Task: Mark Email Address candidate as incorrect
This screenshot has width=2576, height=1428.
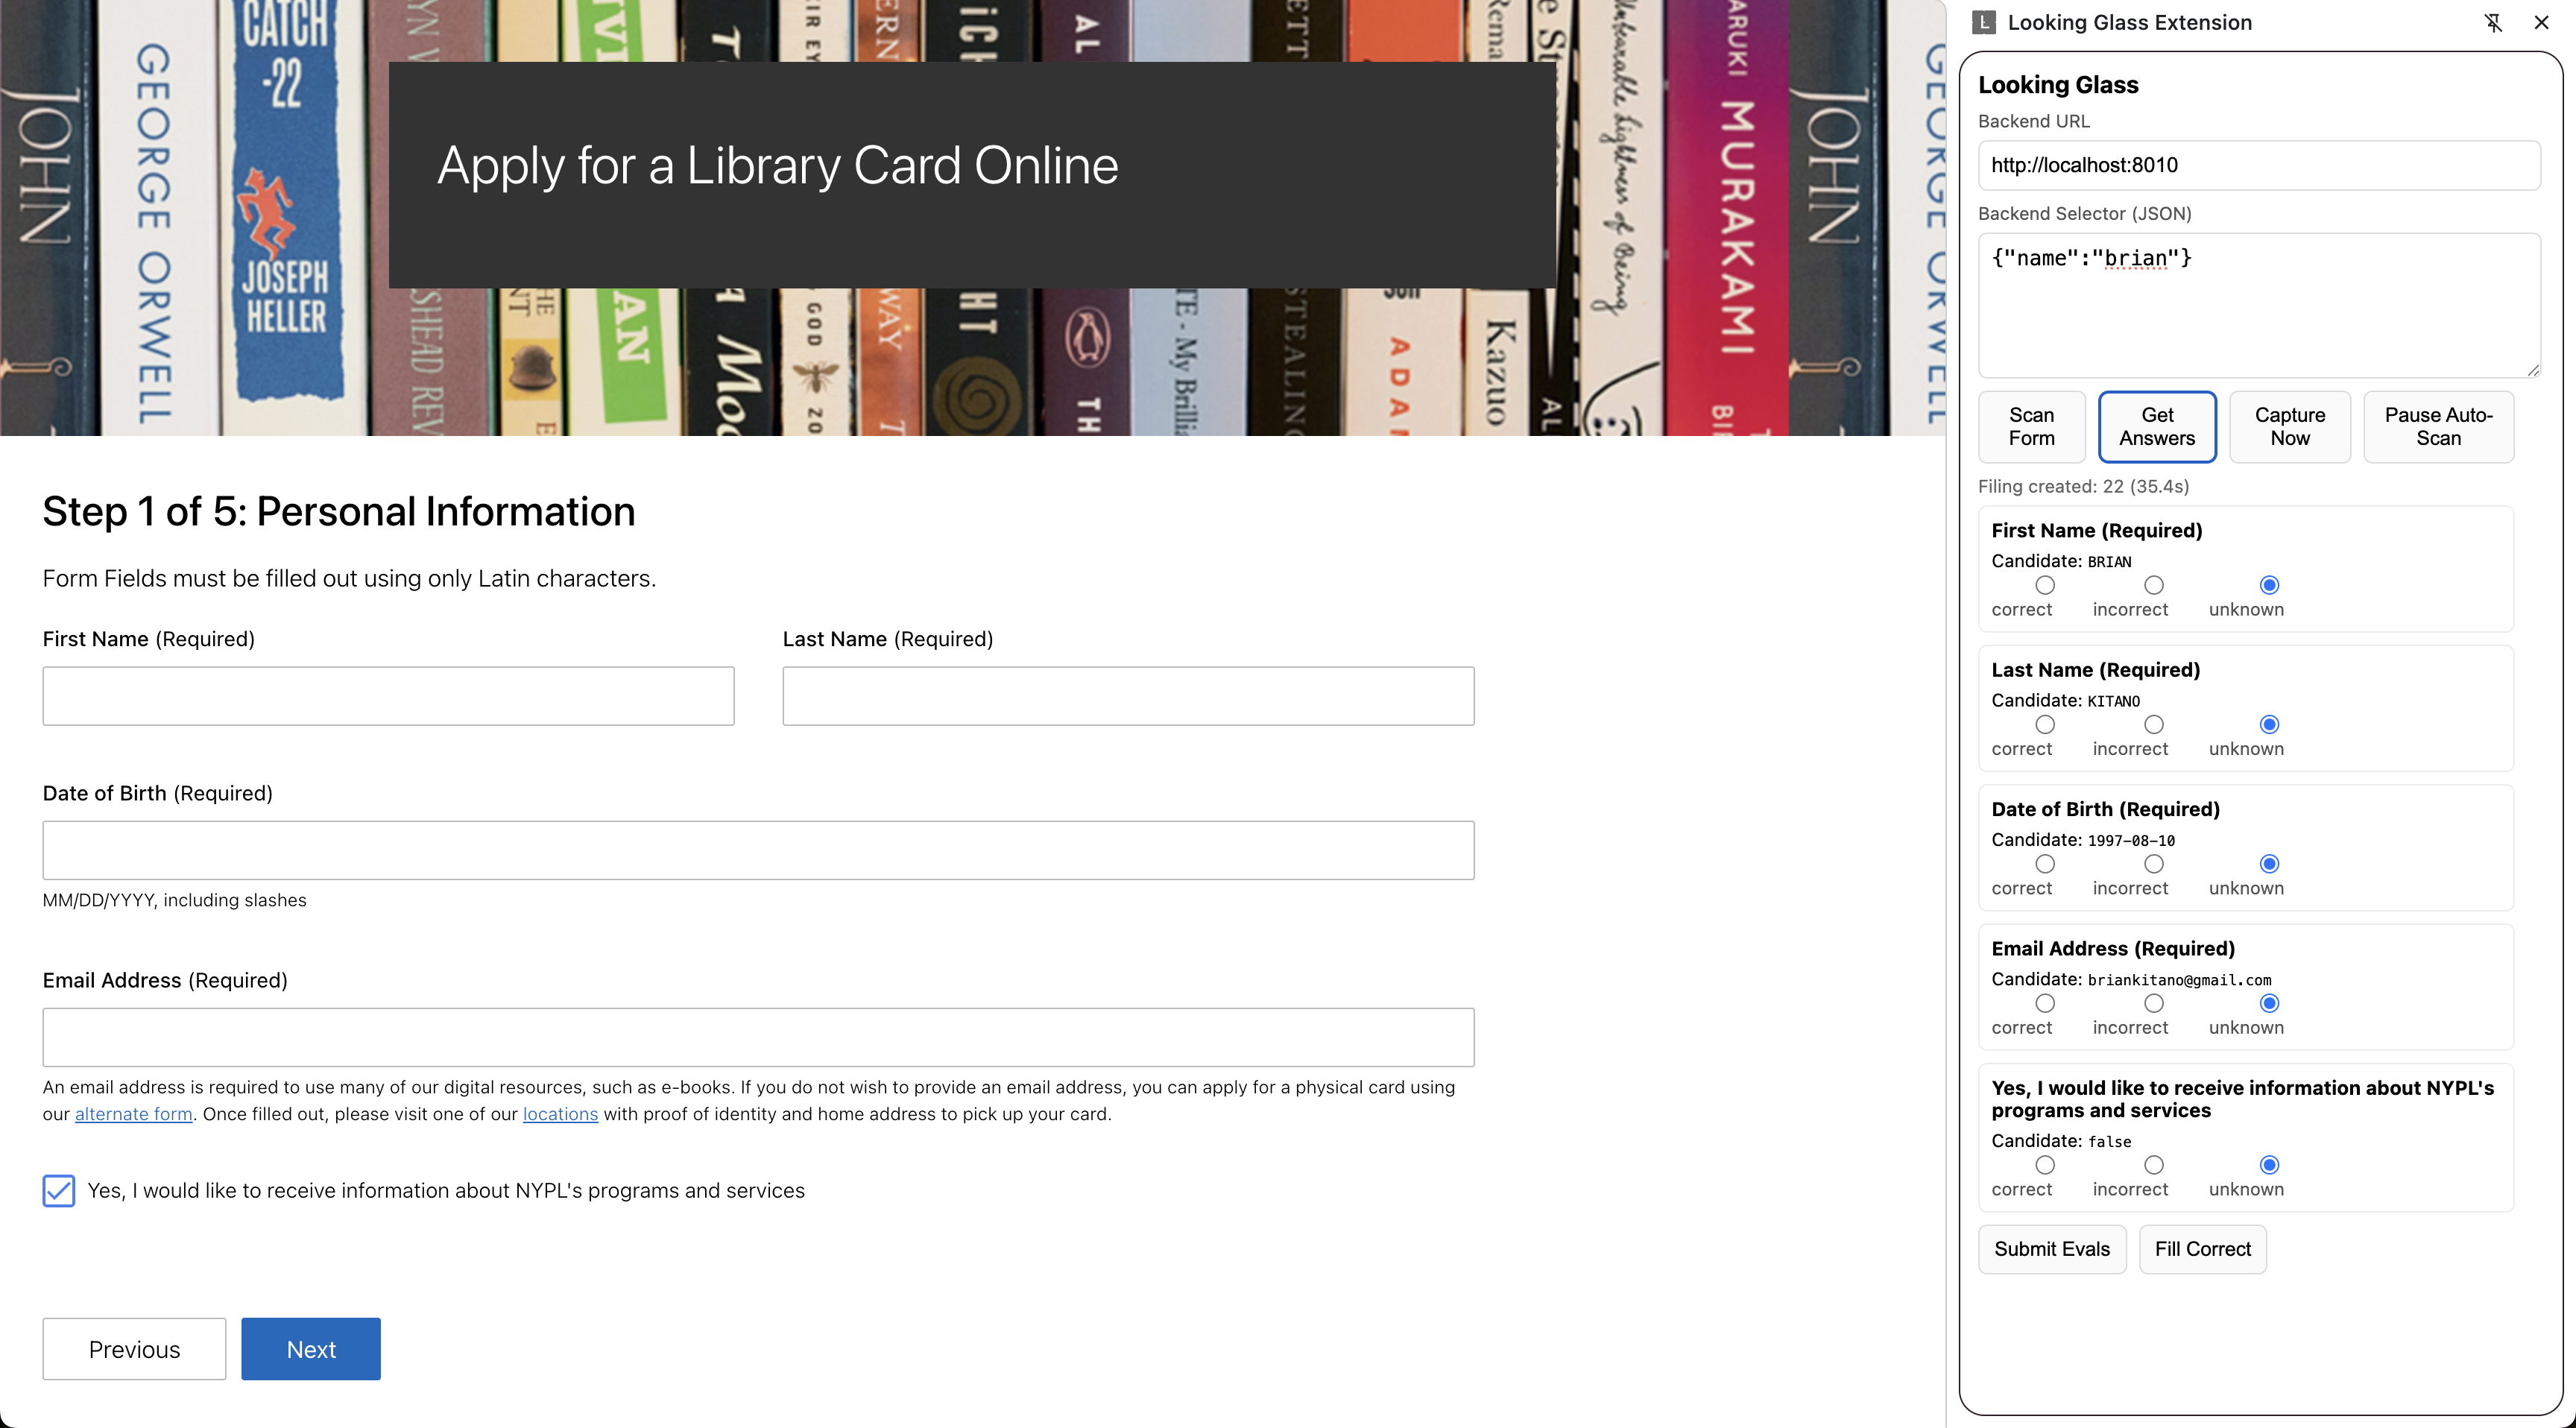Action: tap(2154, 1003)
